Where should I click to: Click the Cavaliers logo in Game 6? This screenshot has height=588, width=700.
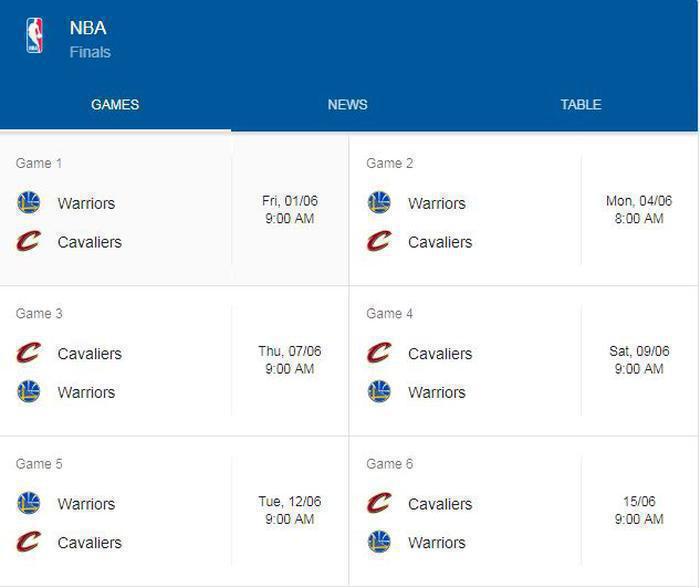379,503
